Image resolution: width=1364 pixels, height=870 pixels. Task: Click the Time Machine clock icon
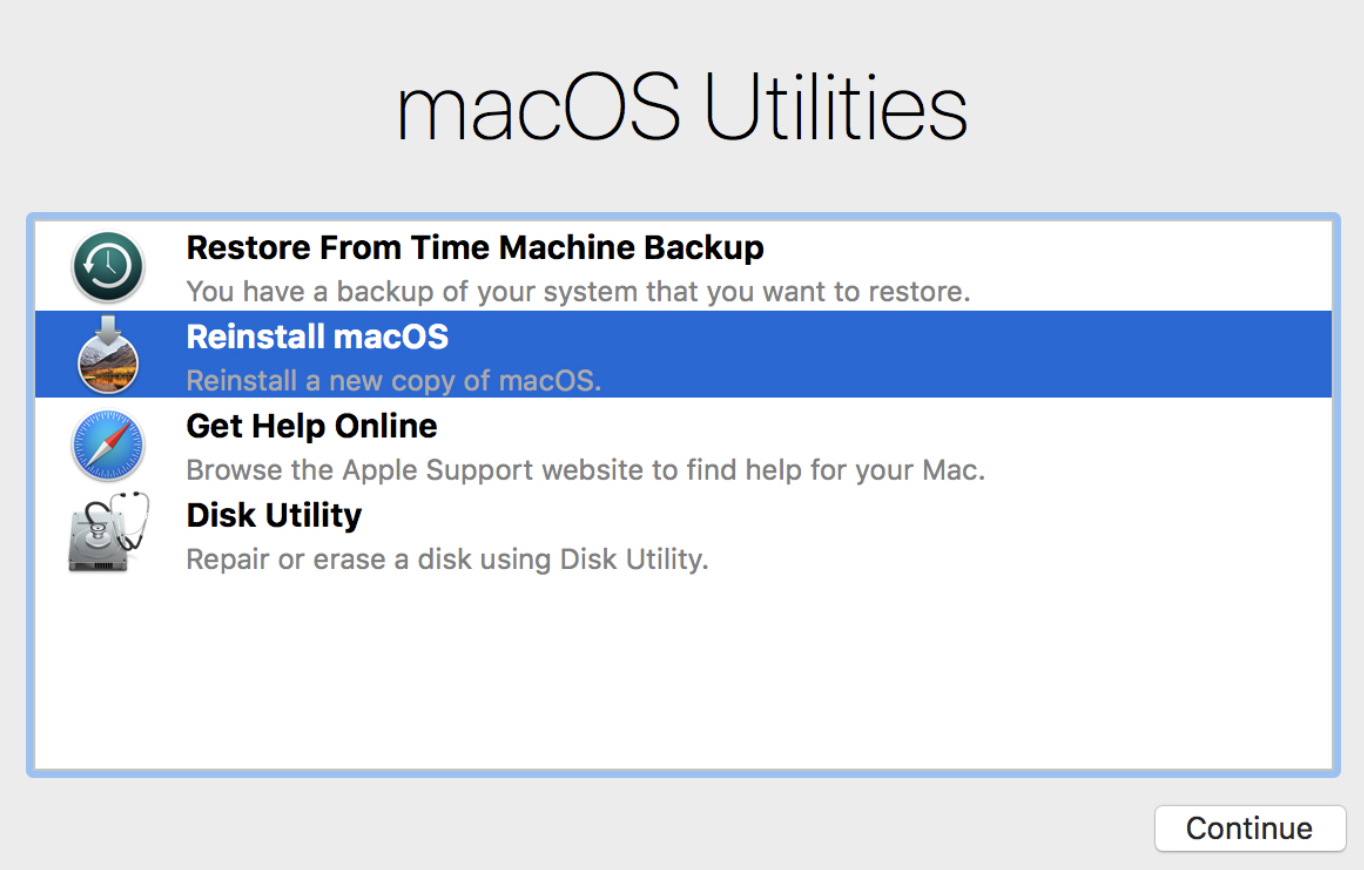click(x=108, y=267)
